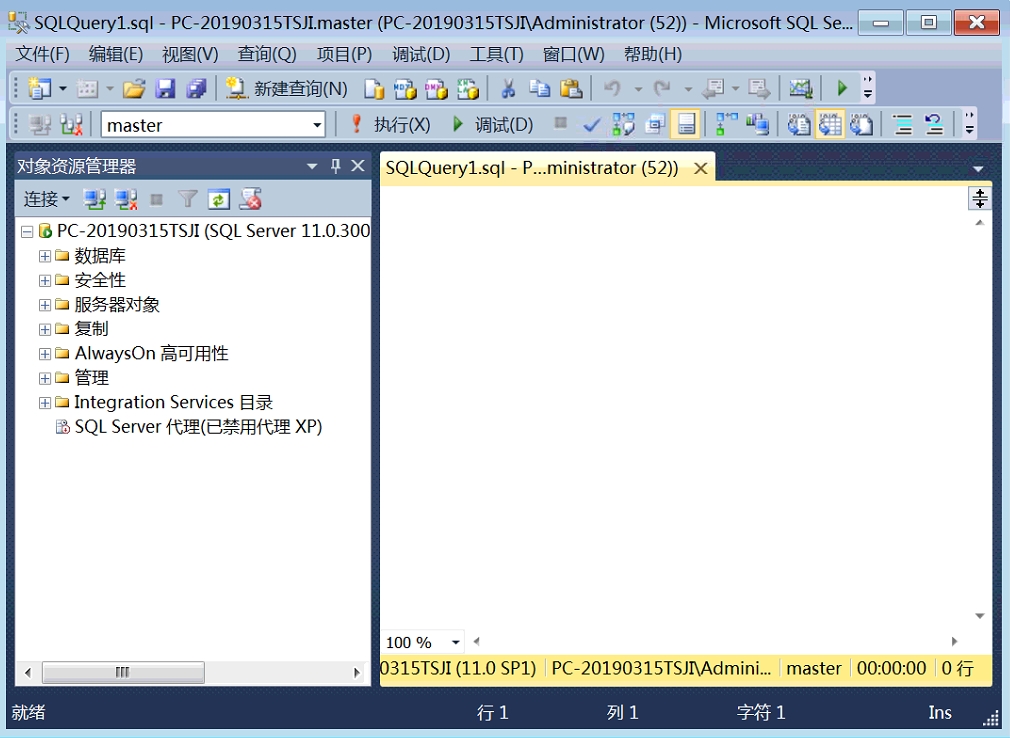This screenshot has height=738, width=1010.
Task: Switch to the SQLQuery1.sql tab
Action: click(532, 168)
